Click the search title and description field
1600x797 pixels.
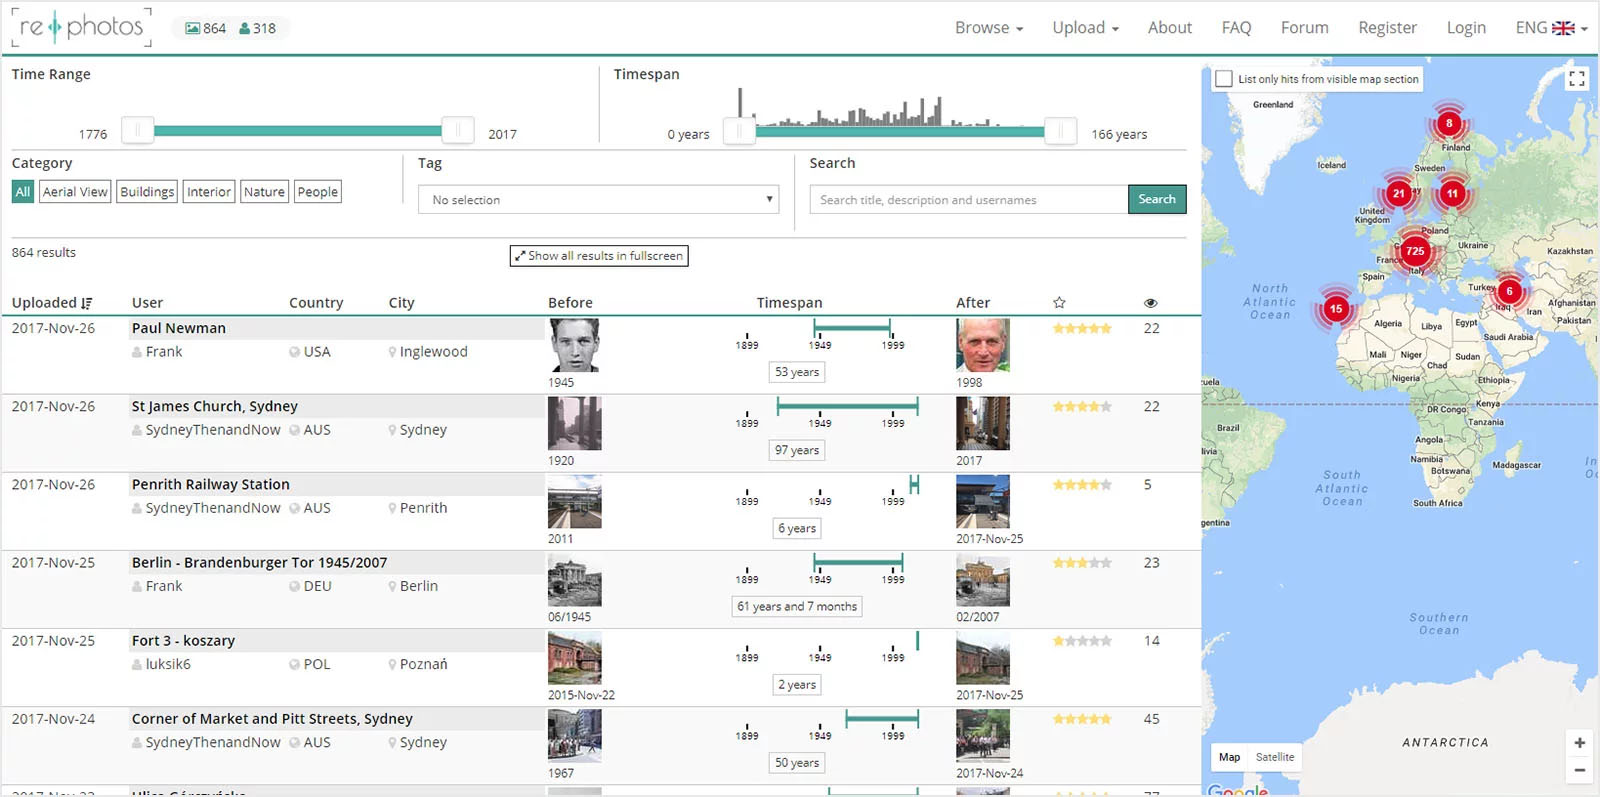point(968,200)
